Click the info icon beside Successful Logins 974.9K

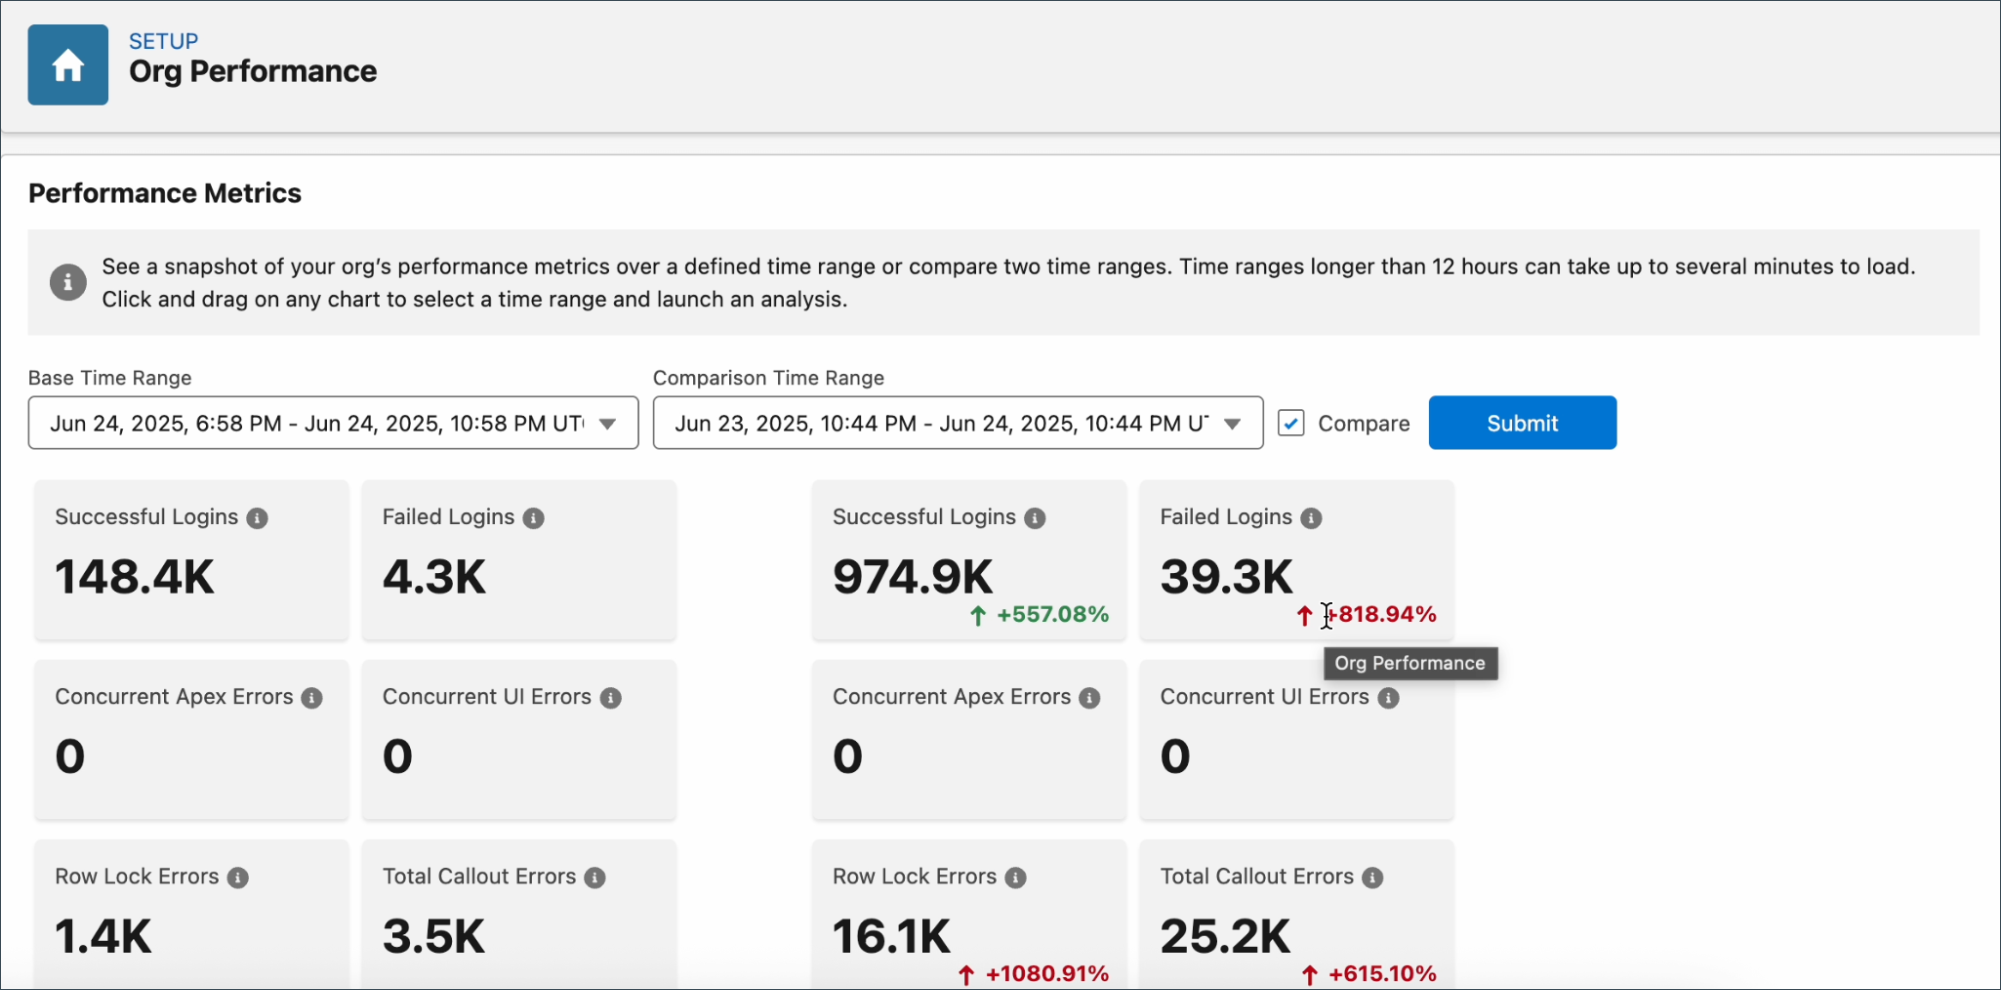pos(1035,518)
